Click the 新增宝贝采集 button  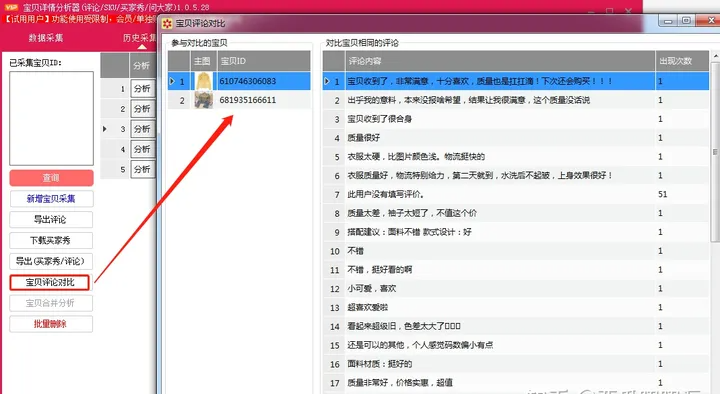pyautogui.click(x=51, y=199)
